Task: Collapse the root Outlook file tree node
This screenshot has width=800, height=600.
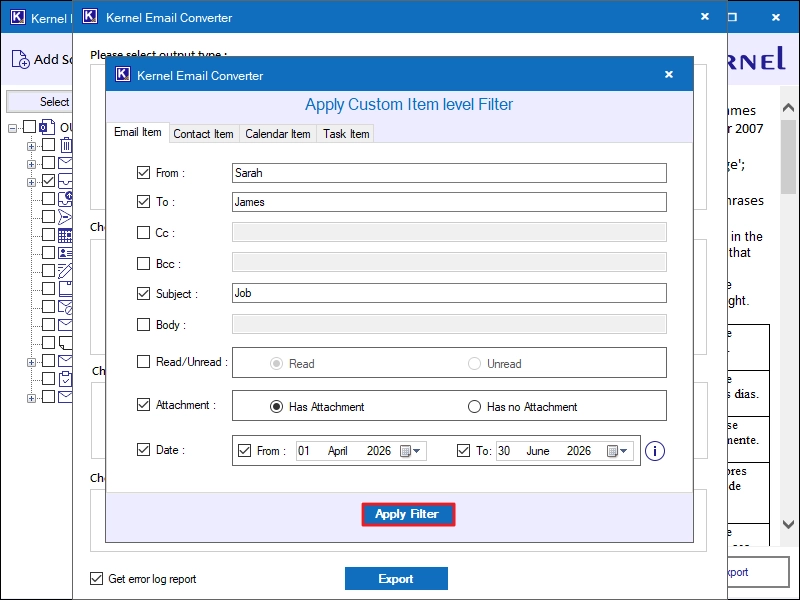Action: tap(12, 128)
